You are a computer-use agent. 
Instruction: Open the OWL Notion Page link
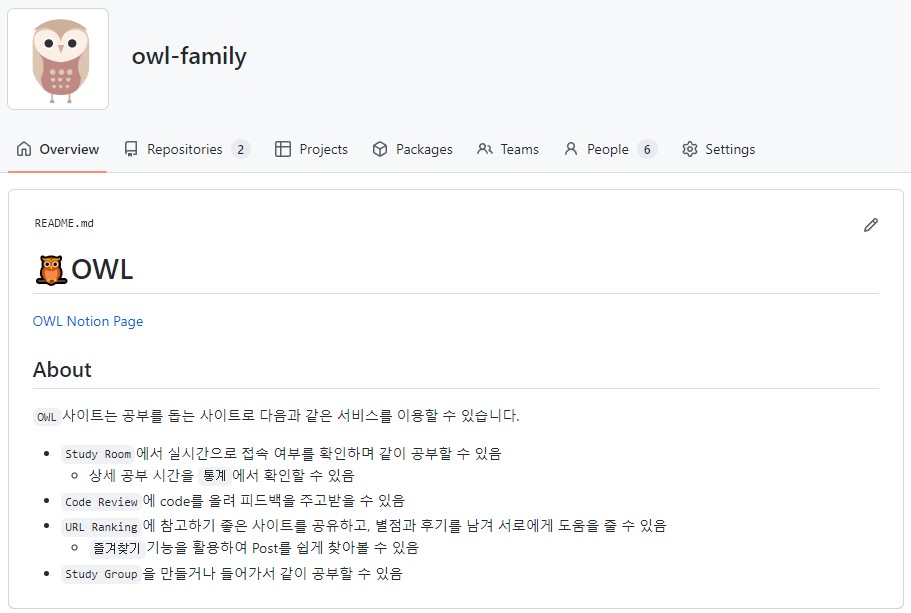[88, 321]
